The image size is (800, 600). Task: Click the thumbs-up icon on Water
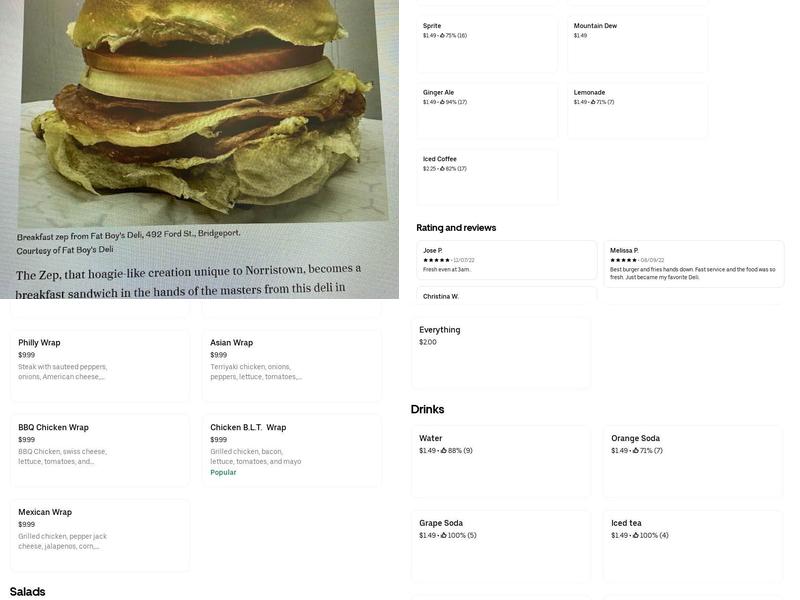[x=443, y=451]
